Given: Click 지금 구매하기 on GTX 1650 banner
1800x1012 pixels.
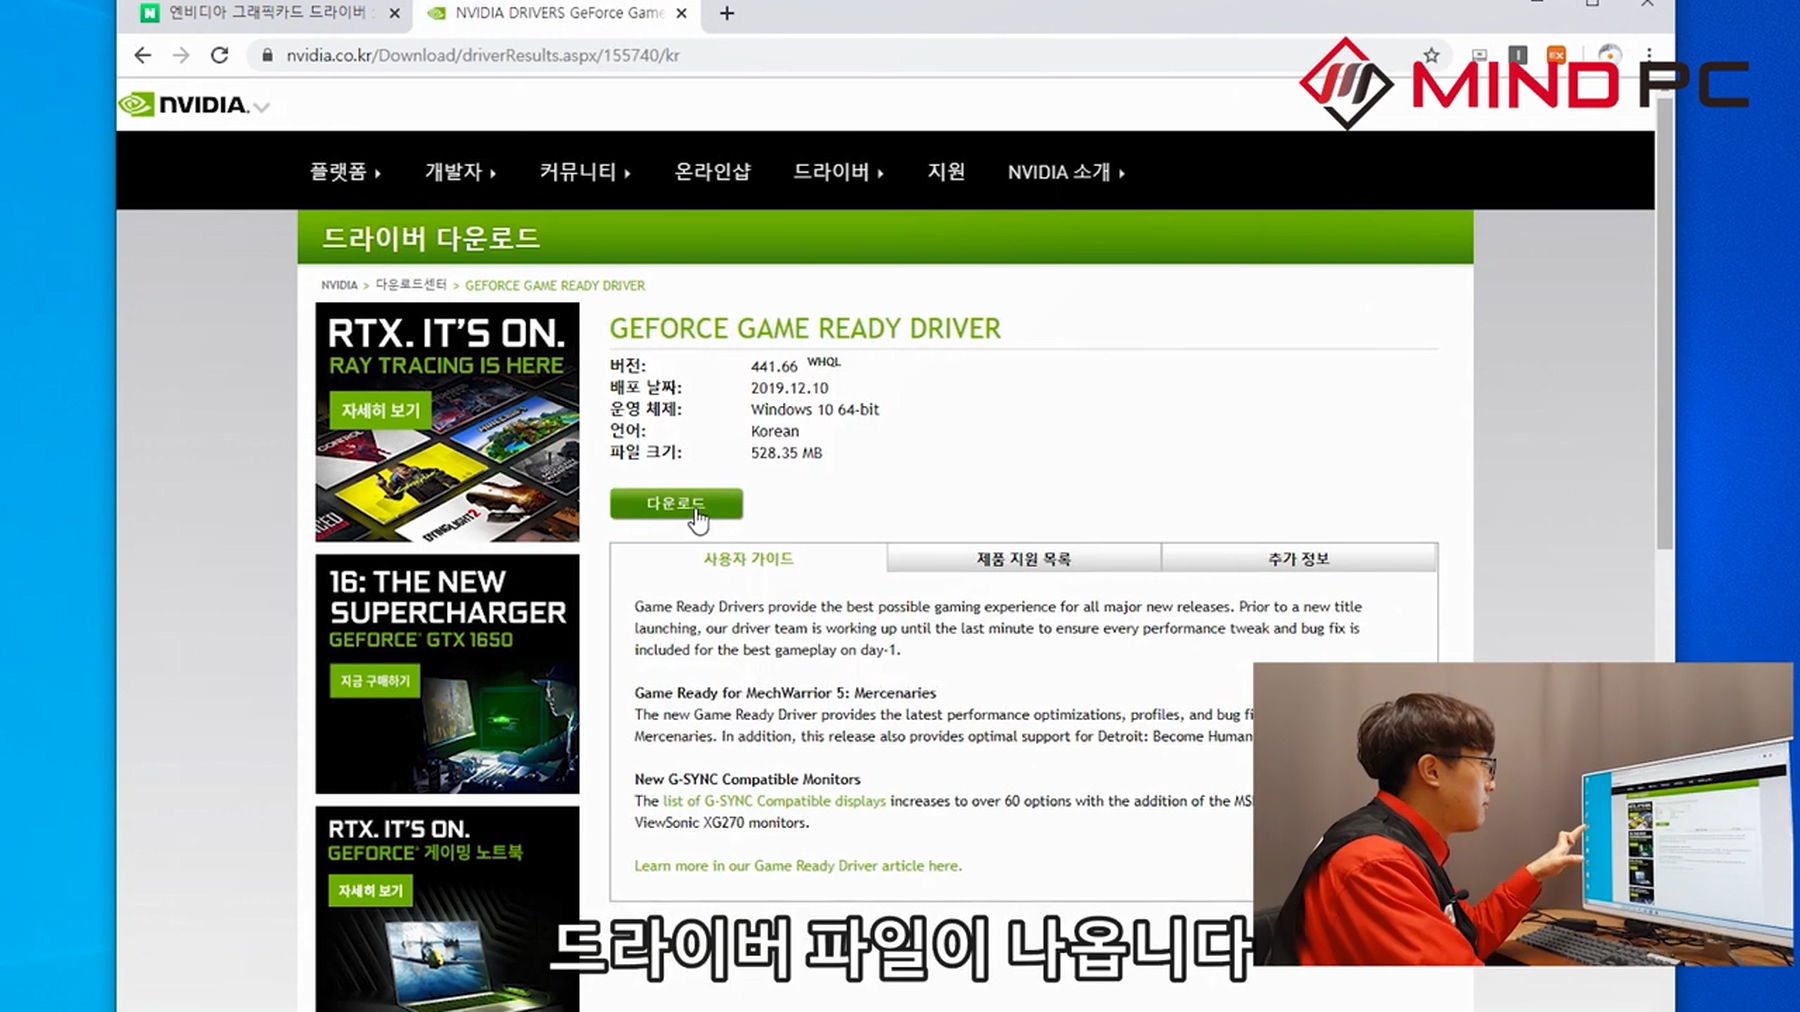Looking at the screenshot, I should click(375, 681).
